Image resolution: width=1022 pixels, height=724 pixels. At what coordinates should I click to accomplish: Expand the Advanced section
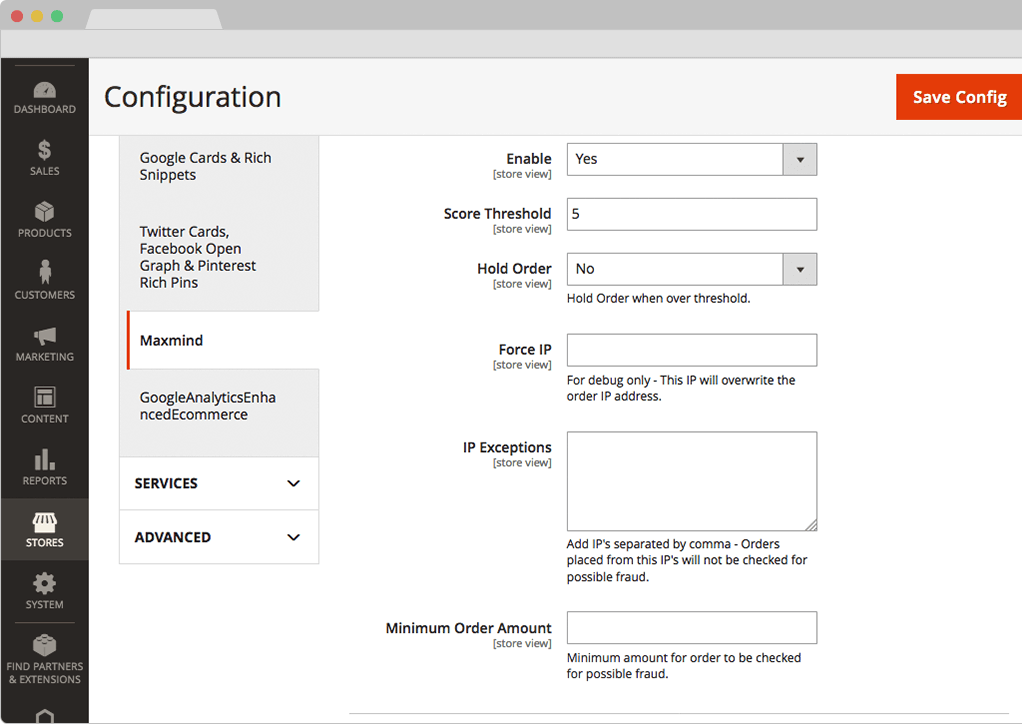pos(219,538)
